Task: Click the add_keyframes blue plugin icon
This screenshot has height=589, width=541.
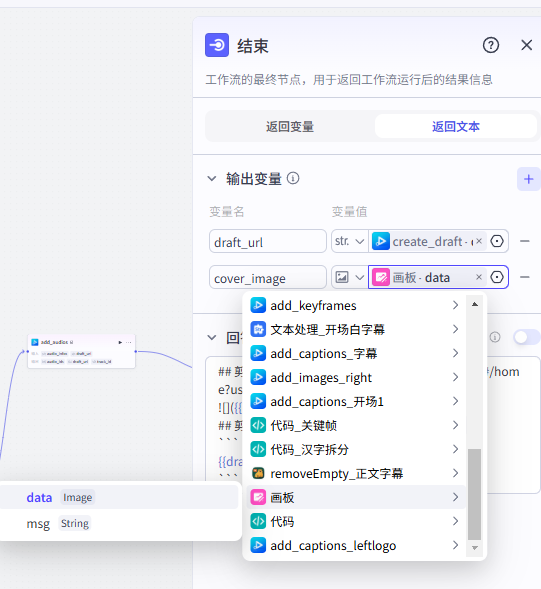Action: pos(258,305)
